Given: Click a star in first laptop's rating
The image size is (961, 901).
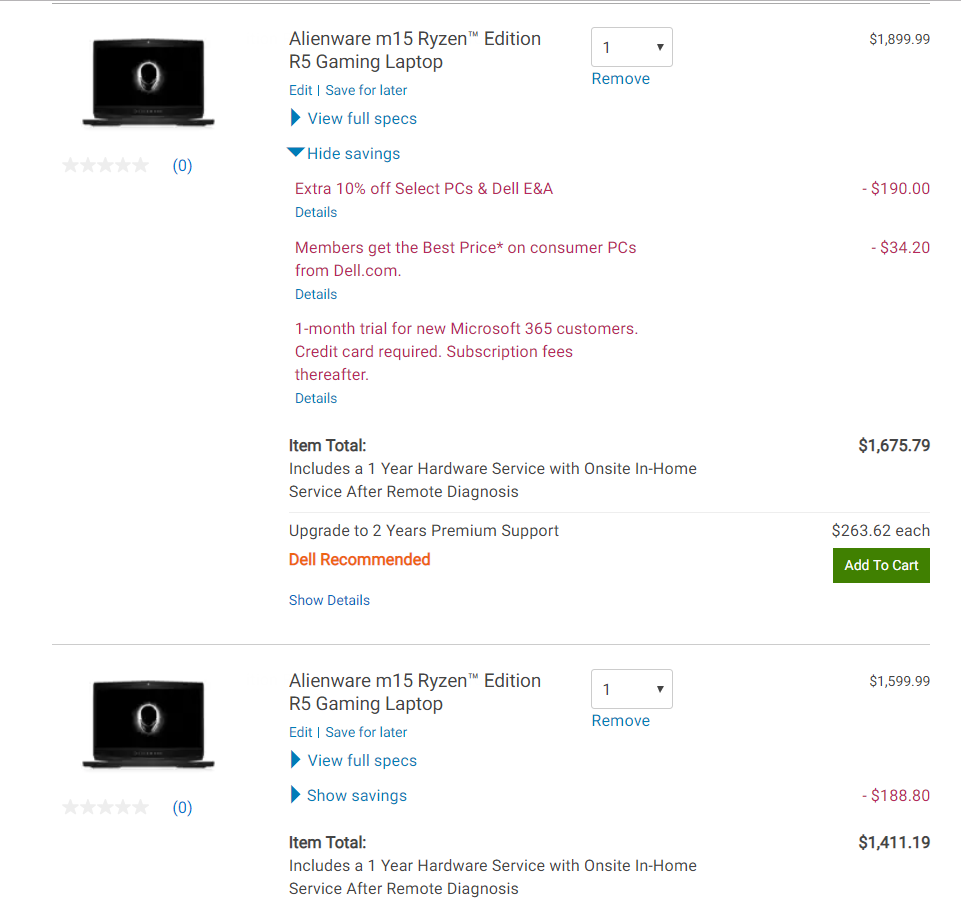Looking at the screenshot, I should 105,165.
